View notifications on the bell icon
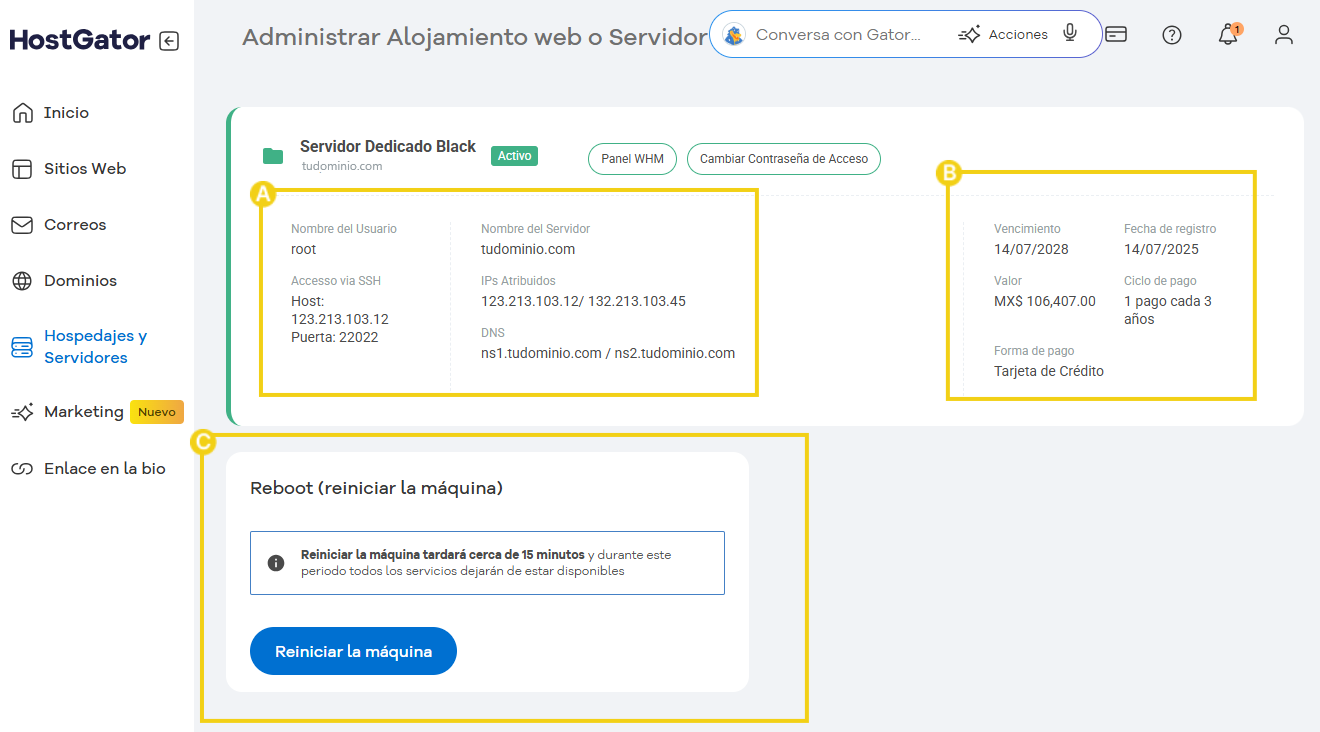This screenshot has height=732, width=1320. point(1227,35)
